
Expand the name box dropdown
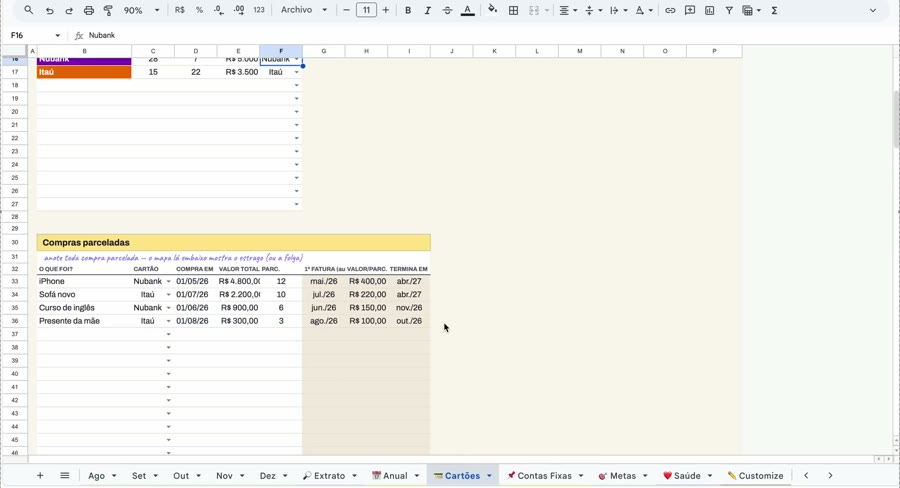click(x=57, y=36)
